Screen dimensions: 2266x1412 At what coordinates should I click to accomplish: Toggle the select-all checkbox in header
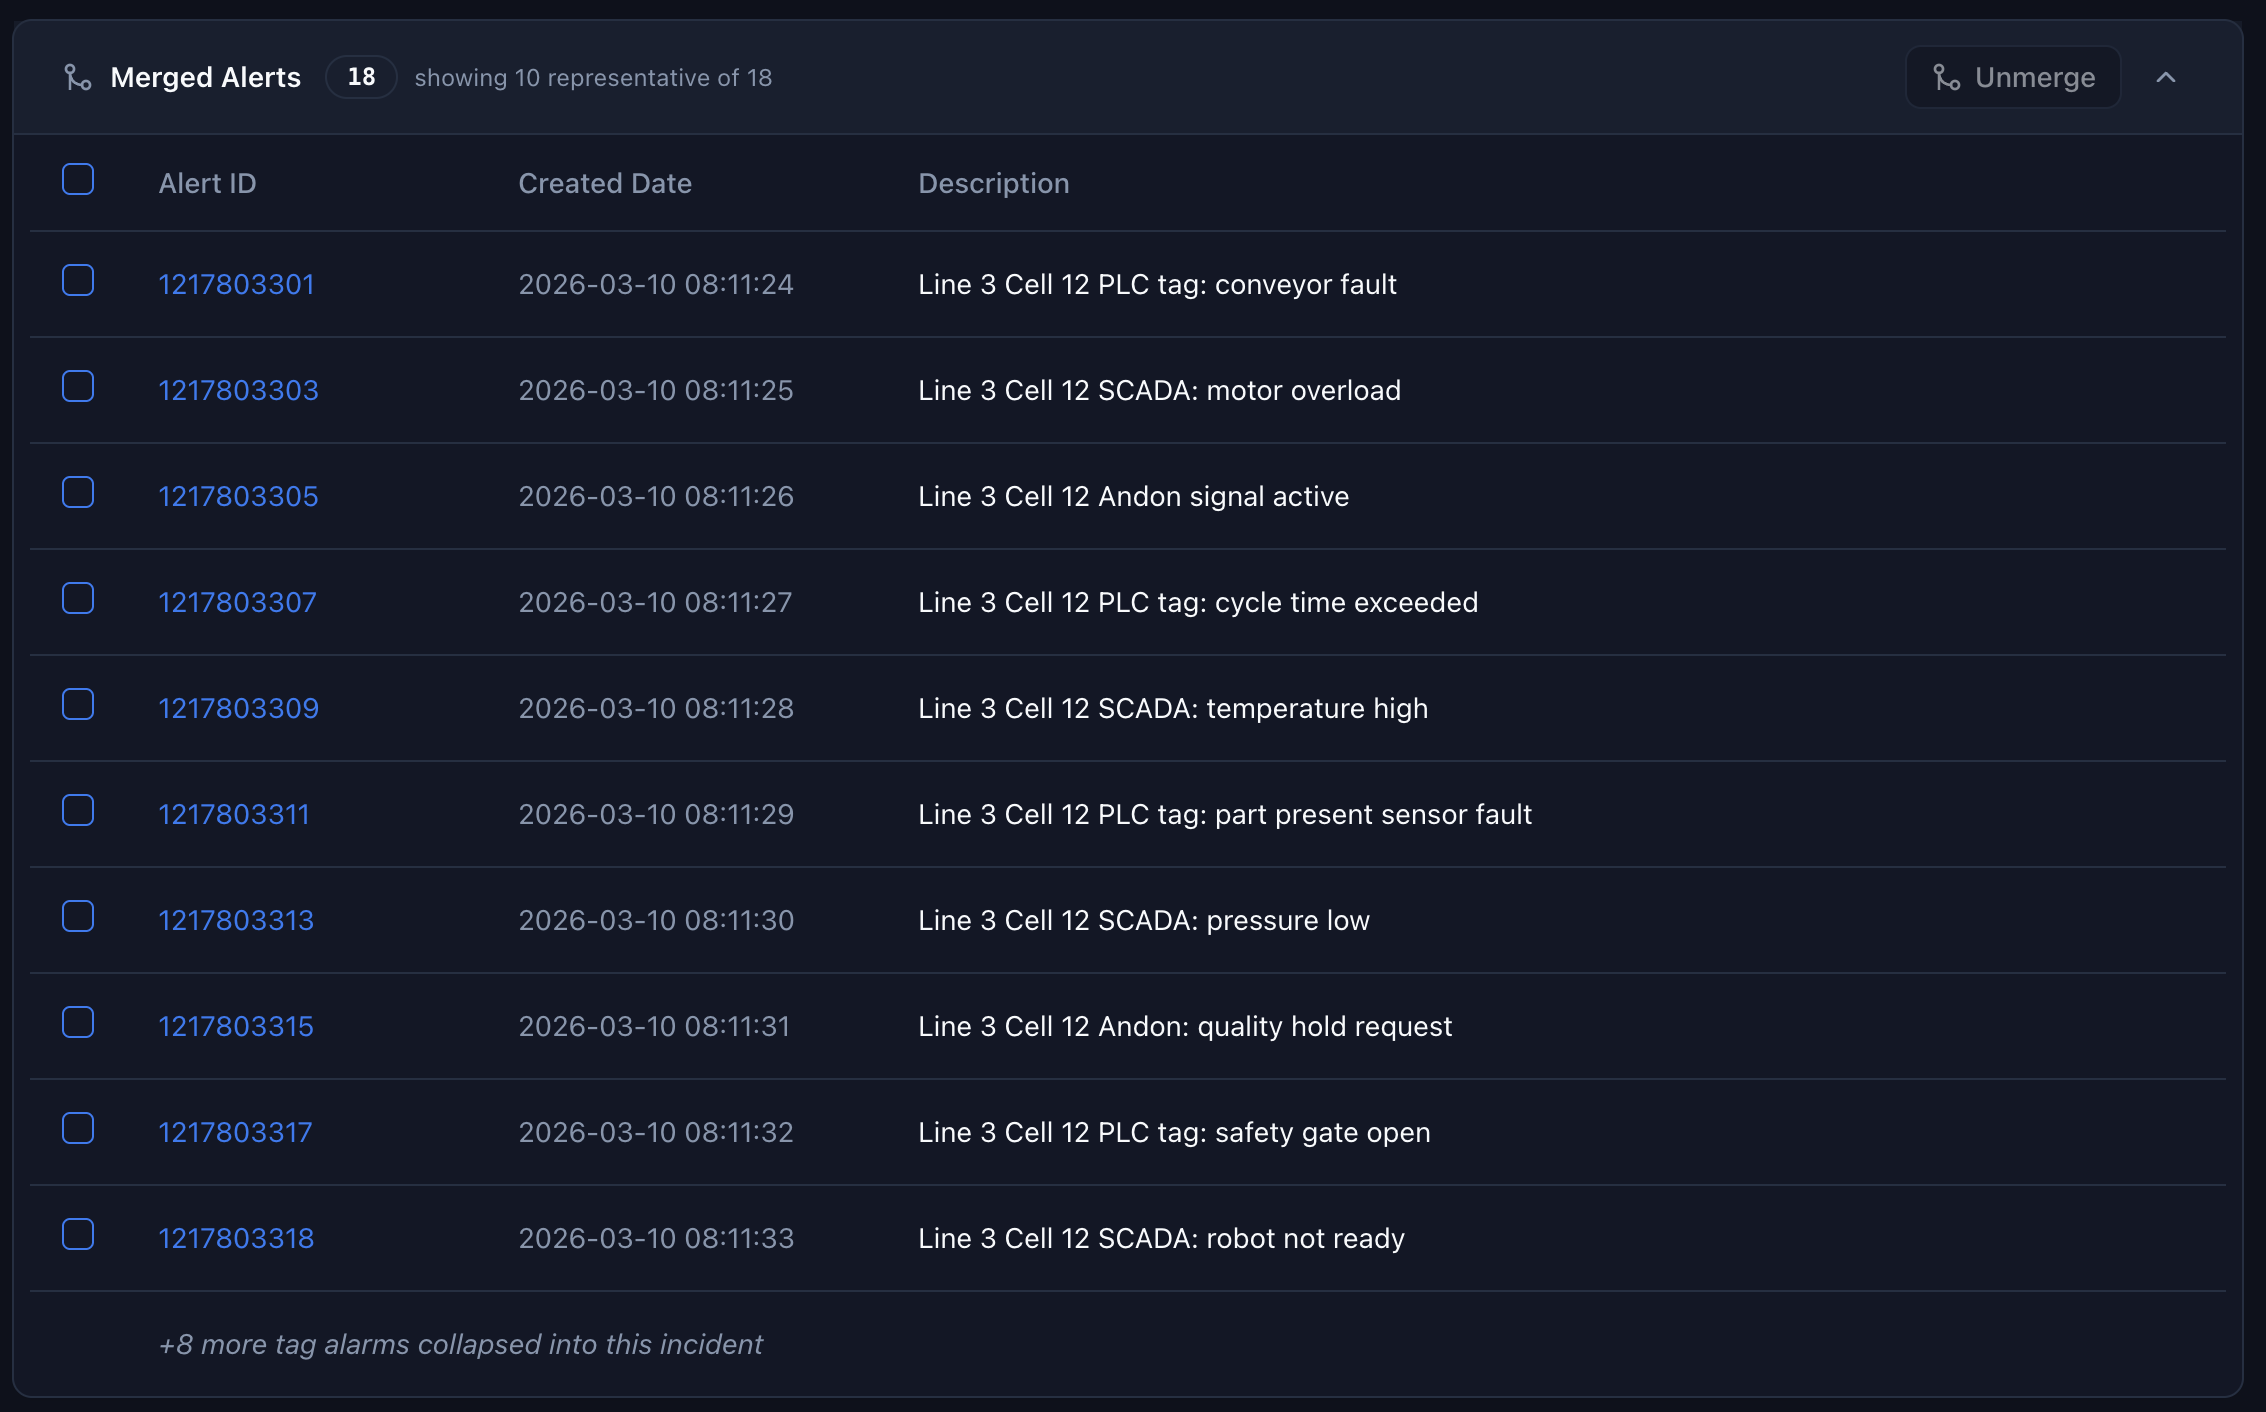coord(78,180)
